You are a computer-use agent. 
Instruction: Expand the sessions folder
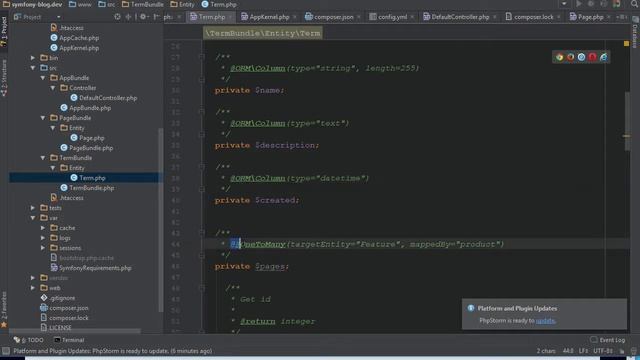(x=43, y=248)
